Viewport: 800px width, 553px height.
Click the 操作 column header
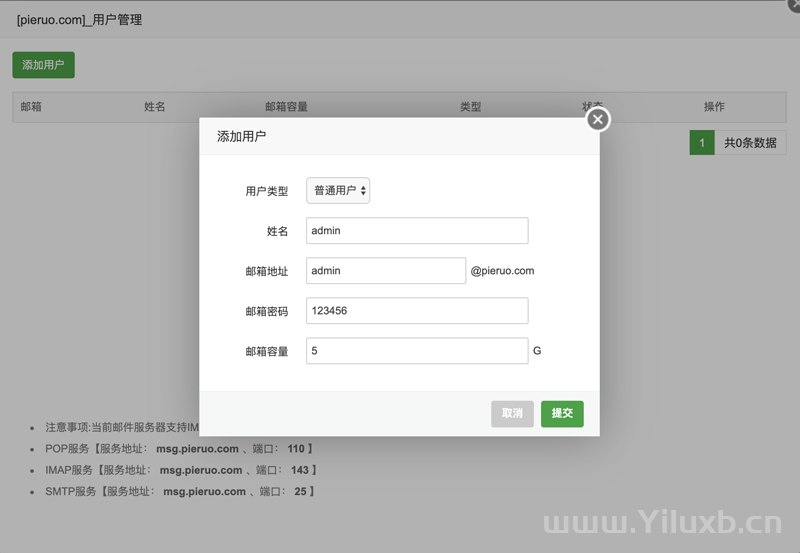point(714,106)
